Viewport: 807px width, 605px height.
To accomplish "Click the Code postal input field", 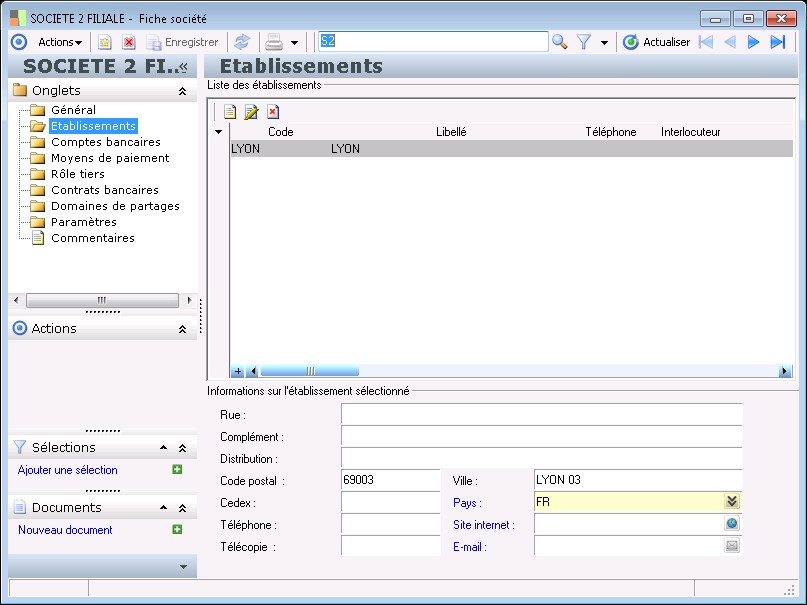I will pyautogui.click(x=390, y=480).
